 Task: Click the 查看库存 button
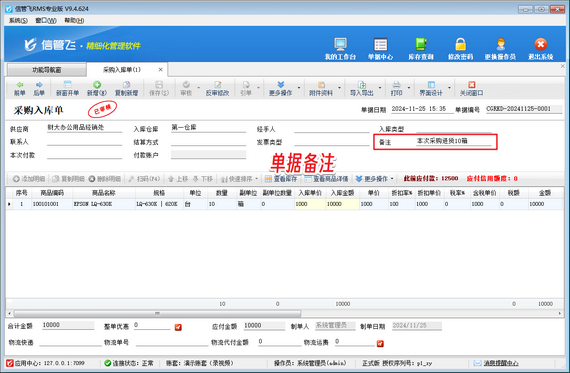pos(281,179)
